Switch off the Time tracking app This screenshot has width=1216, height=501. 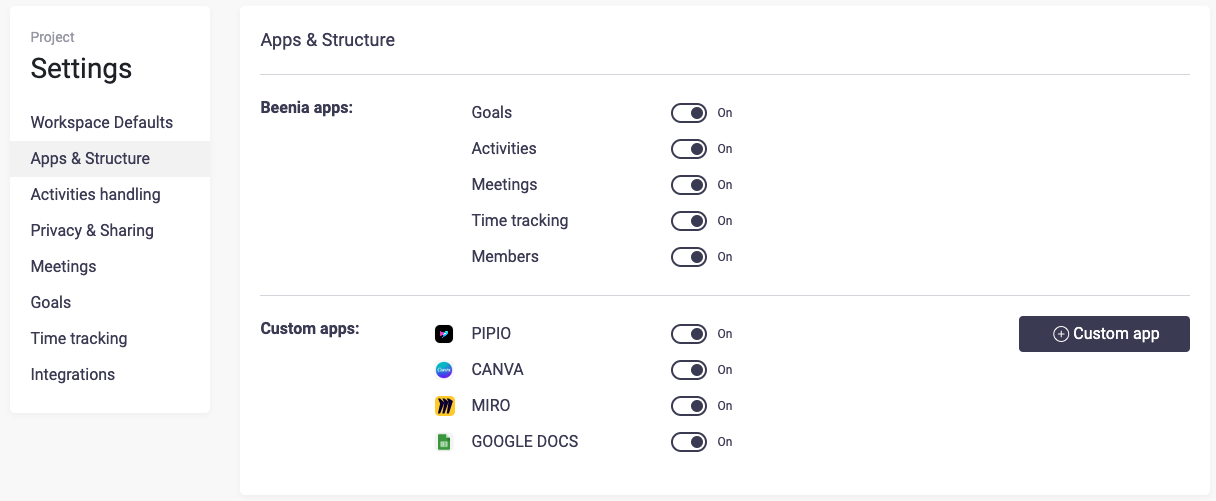tap(689, 221)
